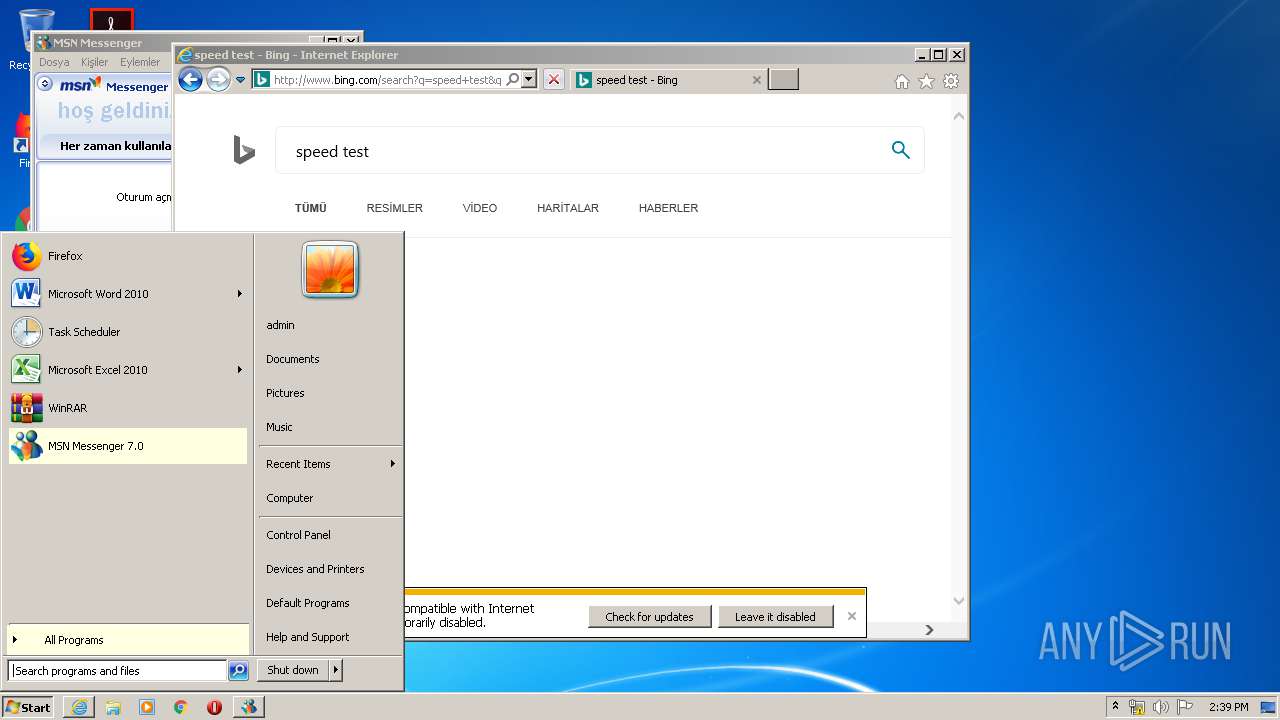1280x720 pixels.
Task: Open a new tab in Internet Explorer
Action: (x=783, y=80)
